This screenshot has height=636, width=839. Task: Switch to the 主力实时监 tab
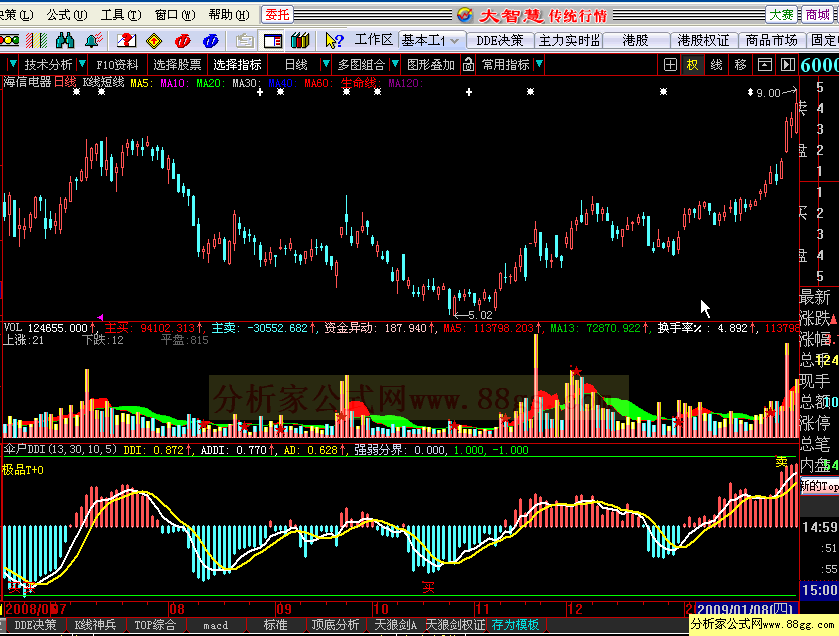click(x=569, y=40)
